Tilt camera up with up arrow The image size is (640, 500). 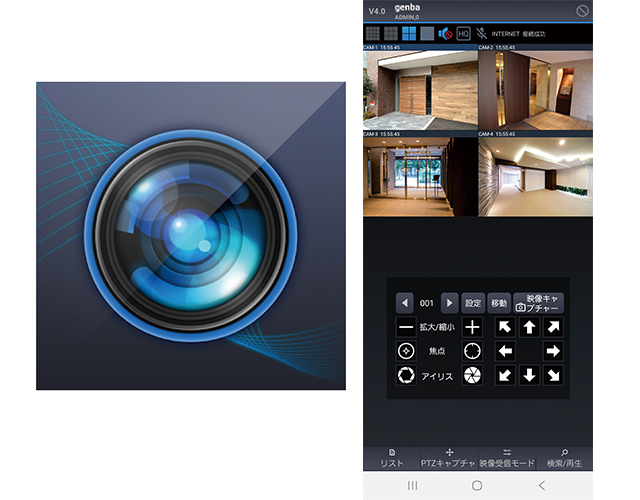point(529,327)
